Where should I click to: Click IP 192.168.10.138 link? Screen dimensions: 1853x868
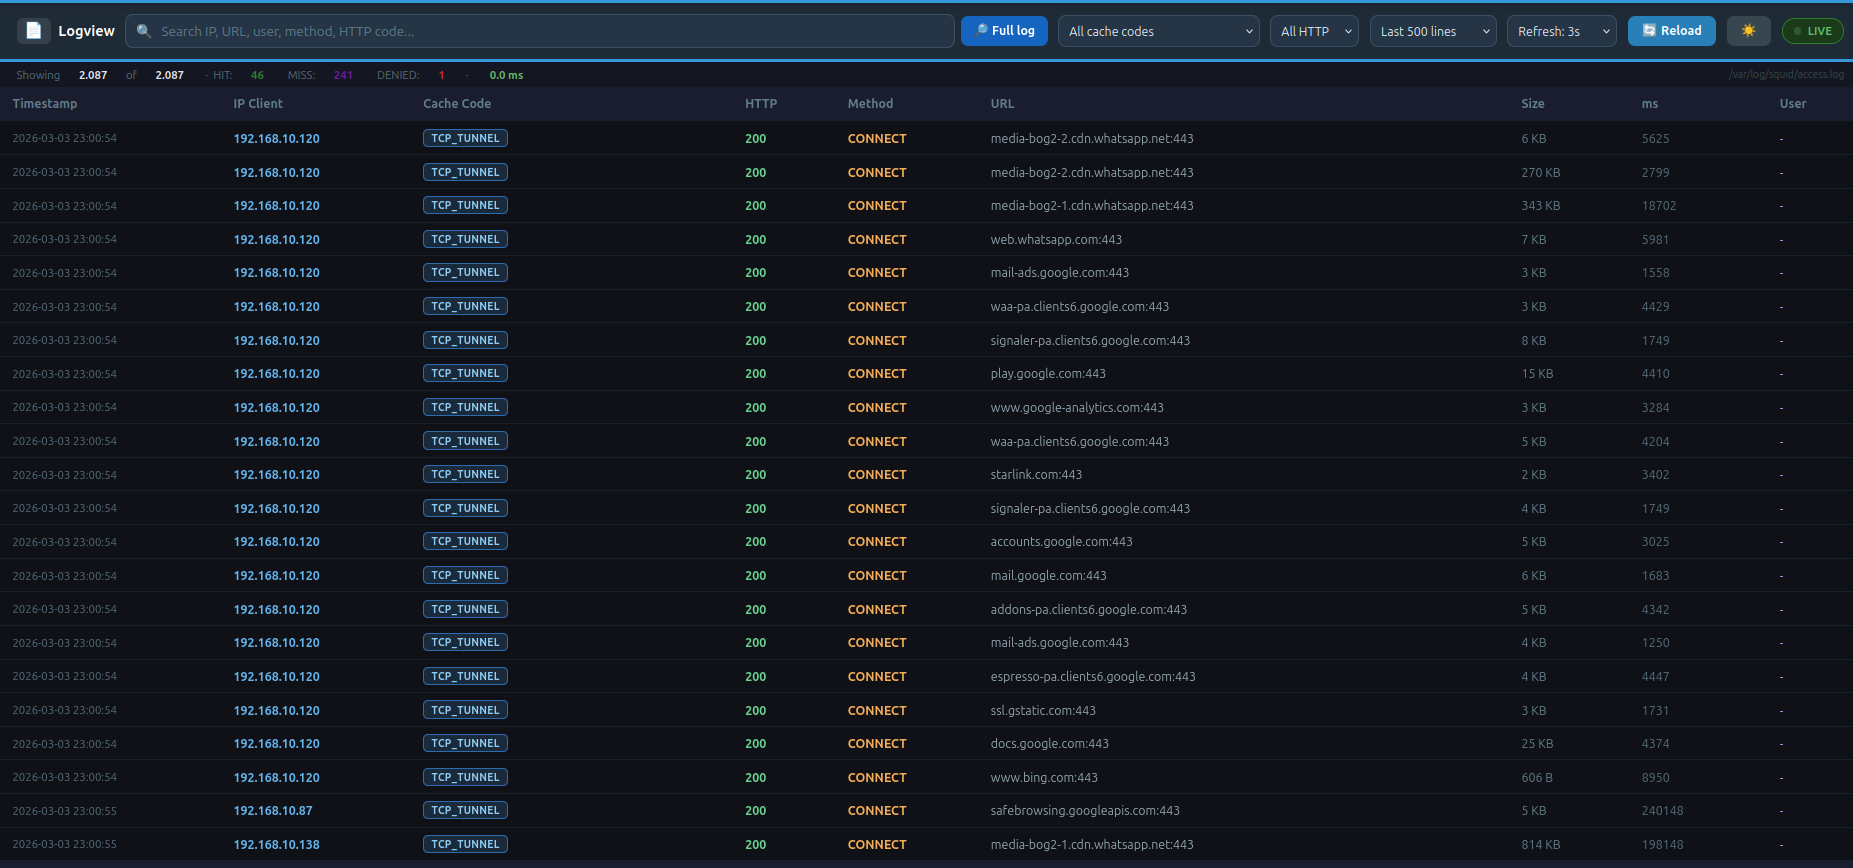pyautogui.click(x=277, y=845)
